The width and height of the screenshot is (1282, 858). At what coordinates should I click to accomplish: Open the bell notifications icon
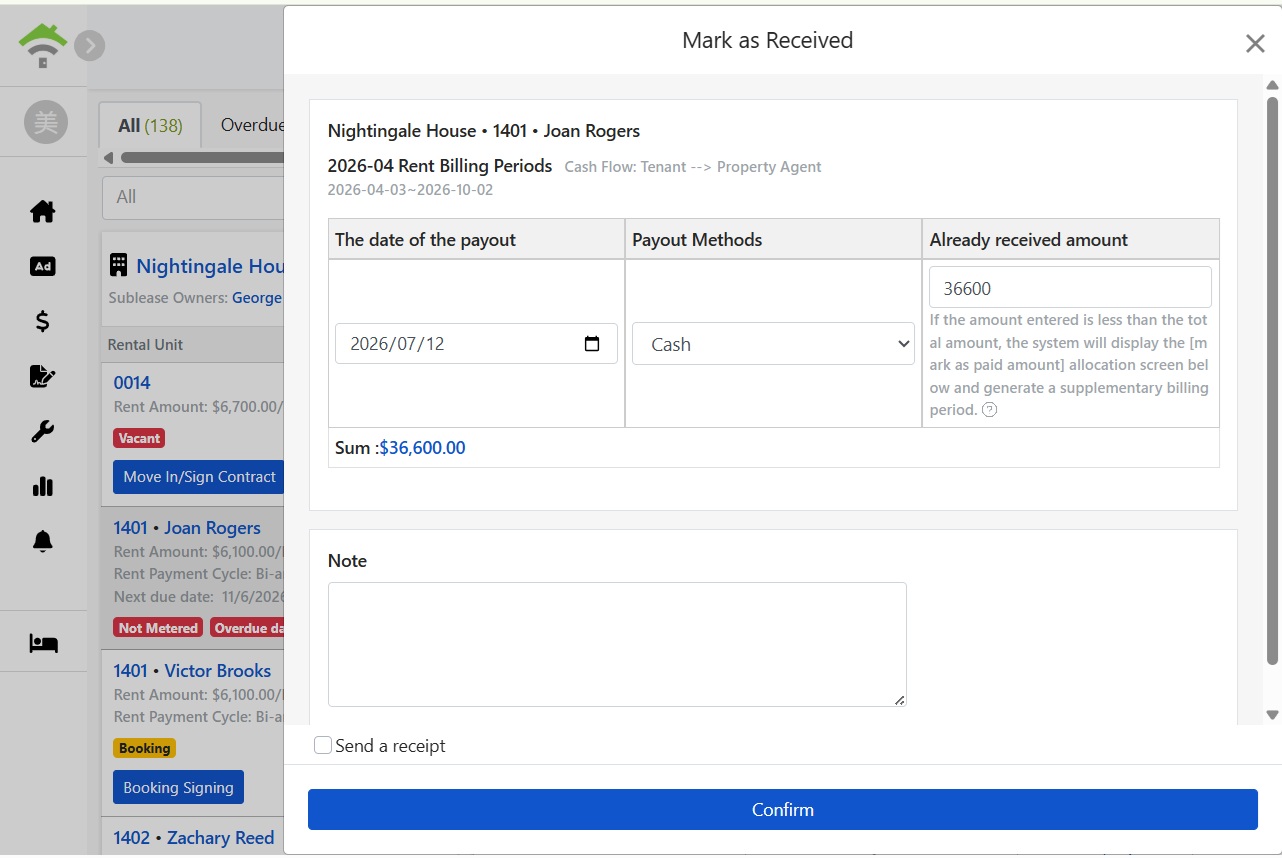coord(43,542)
